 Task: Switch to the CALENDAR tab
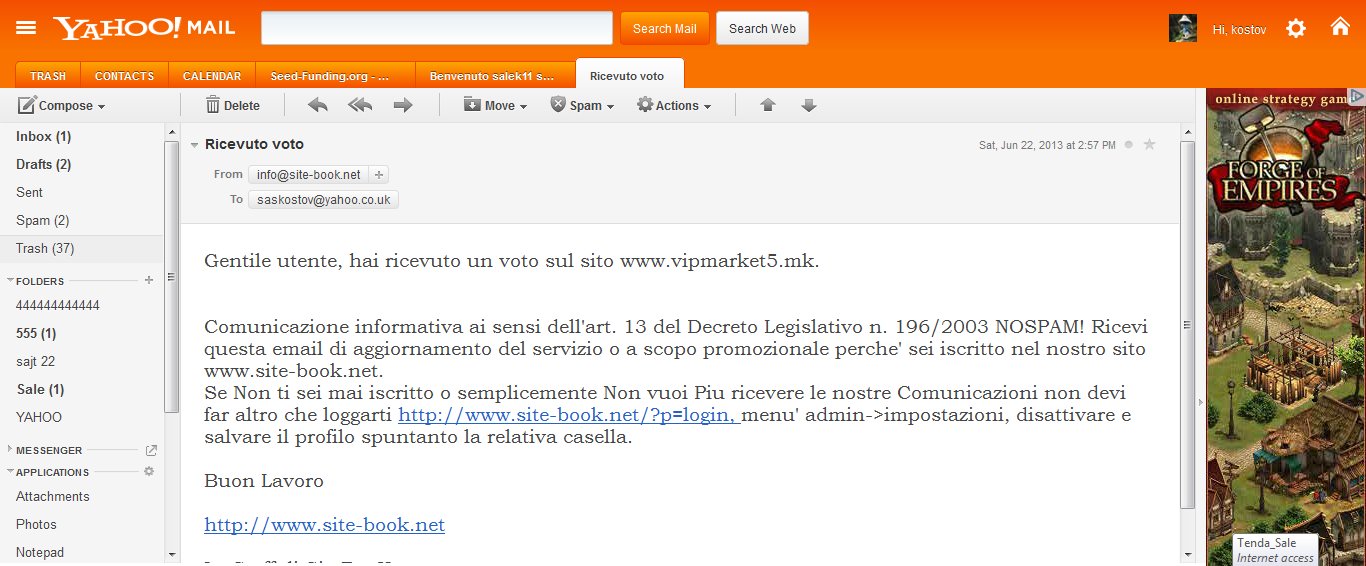[212, 76]
